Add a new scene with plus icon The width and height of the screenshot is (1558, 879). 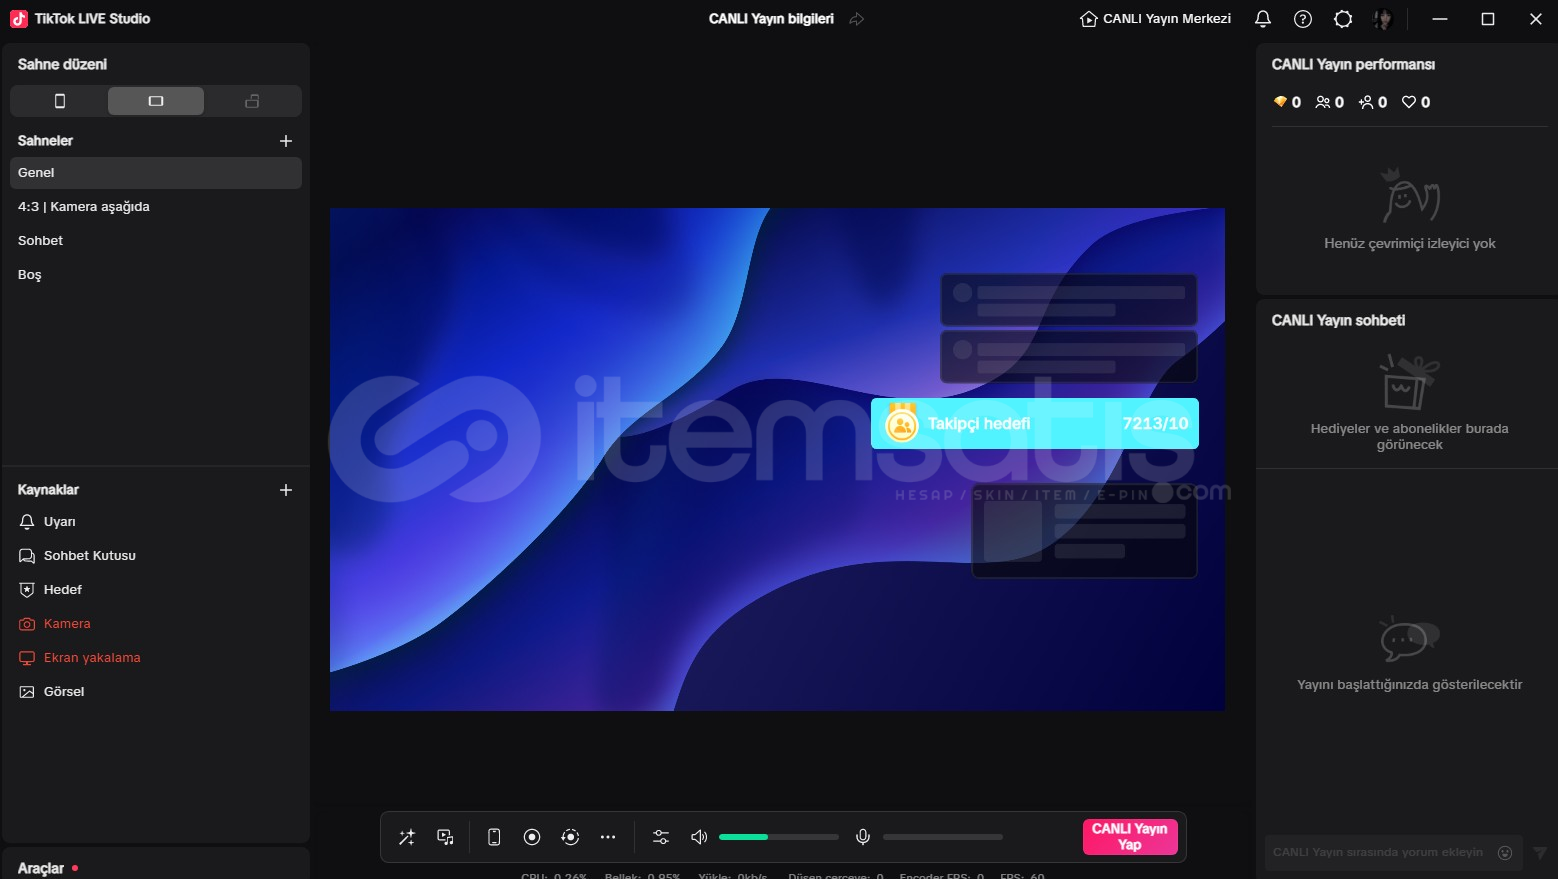[286, 141]
